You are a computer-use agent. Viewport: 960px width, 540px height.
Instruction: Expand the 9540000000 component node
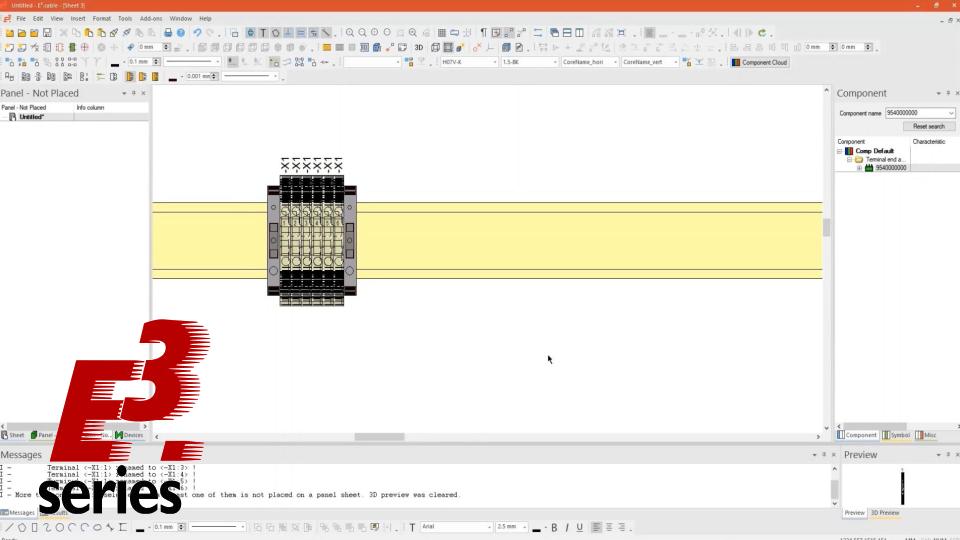coord(859,168)
